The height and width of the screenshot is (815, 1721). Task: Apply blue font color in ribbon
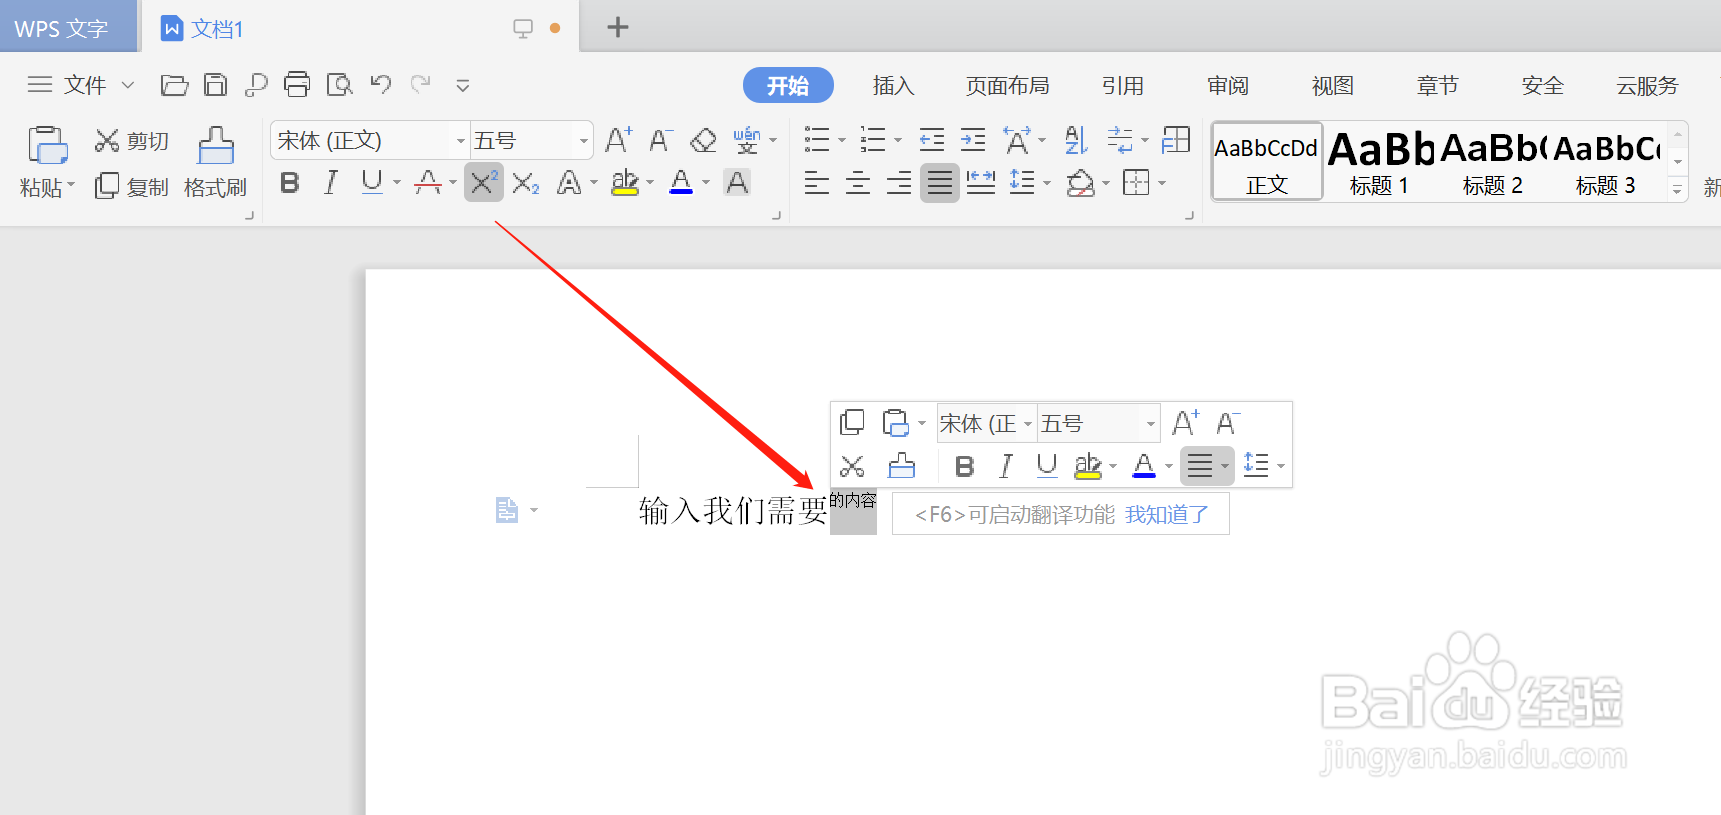(x=681, y=183)
